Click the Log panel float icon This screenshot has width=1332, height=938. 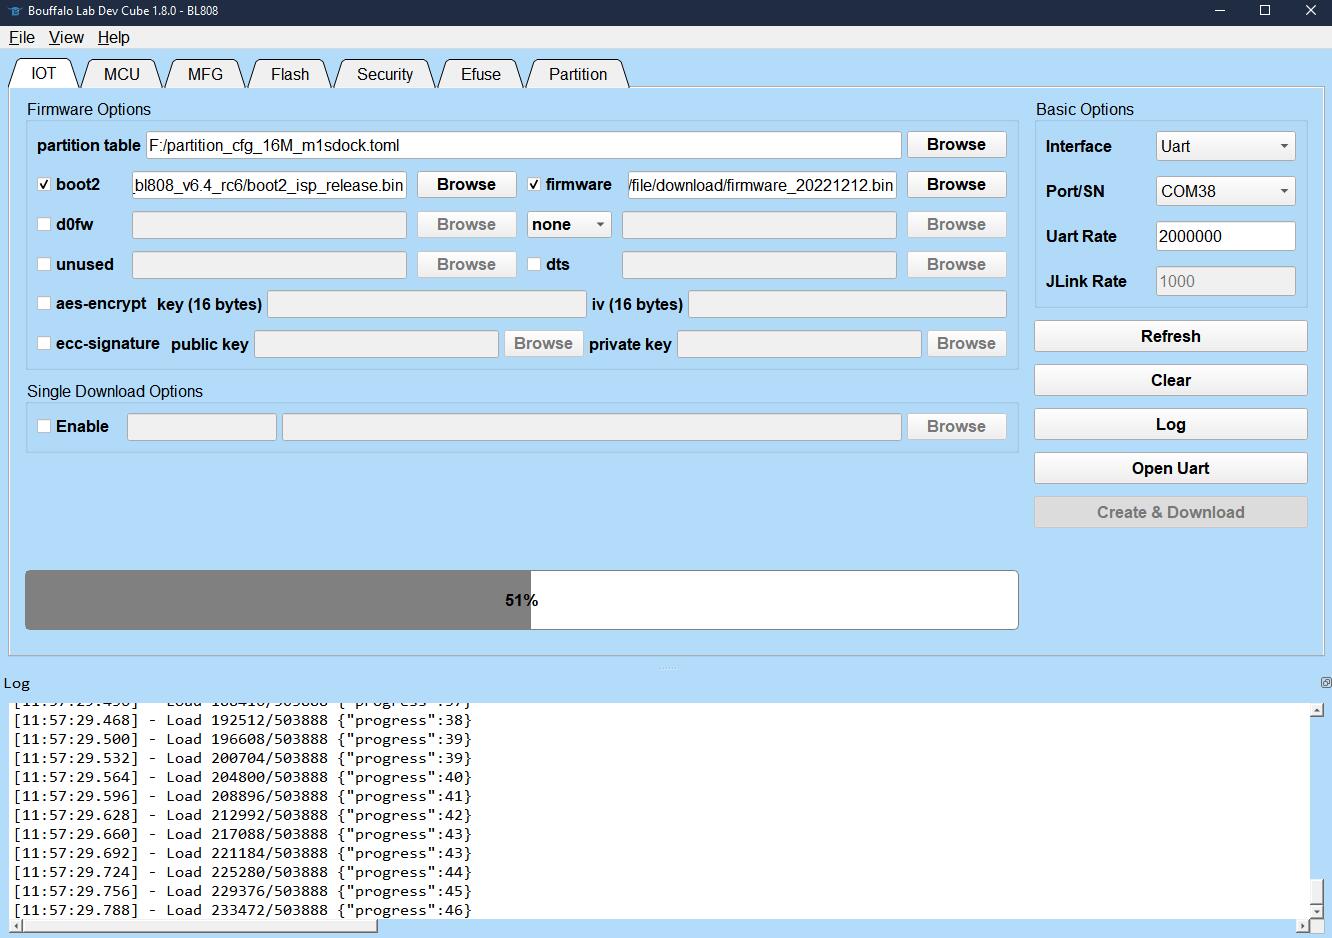click(1325, 683)
